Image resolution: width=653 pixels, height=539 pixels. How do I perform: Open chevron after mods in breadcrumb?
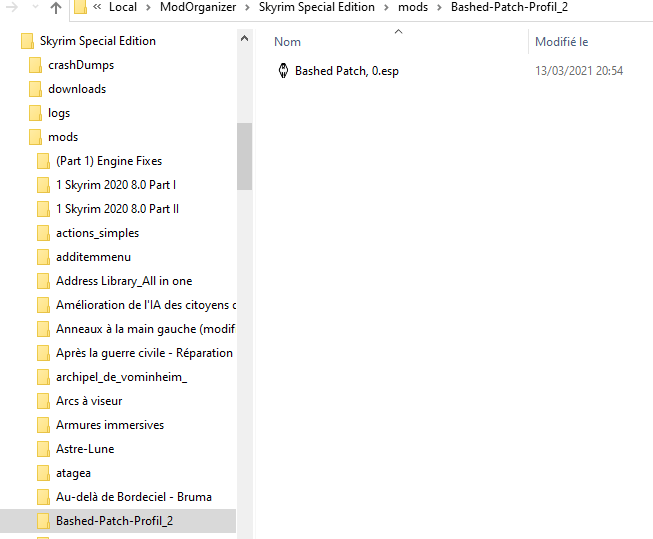439,7
